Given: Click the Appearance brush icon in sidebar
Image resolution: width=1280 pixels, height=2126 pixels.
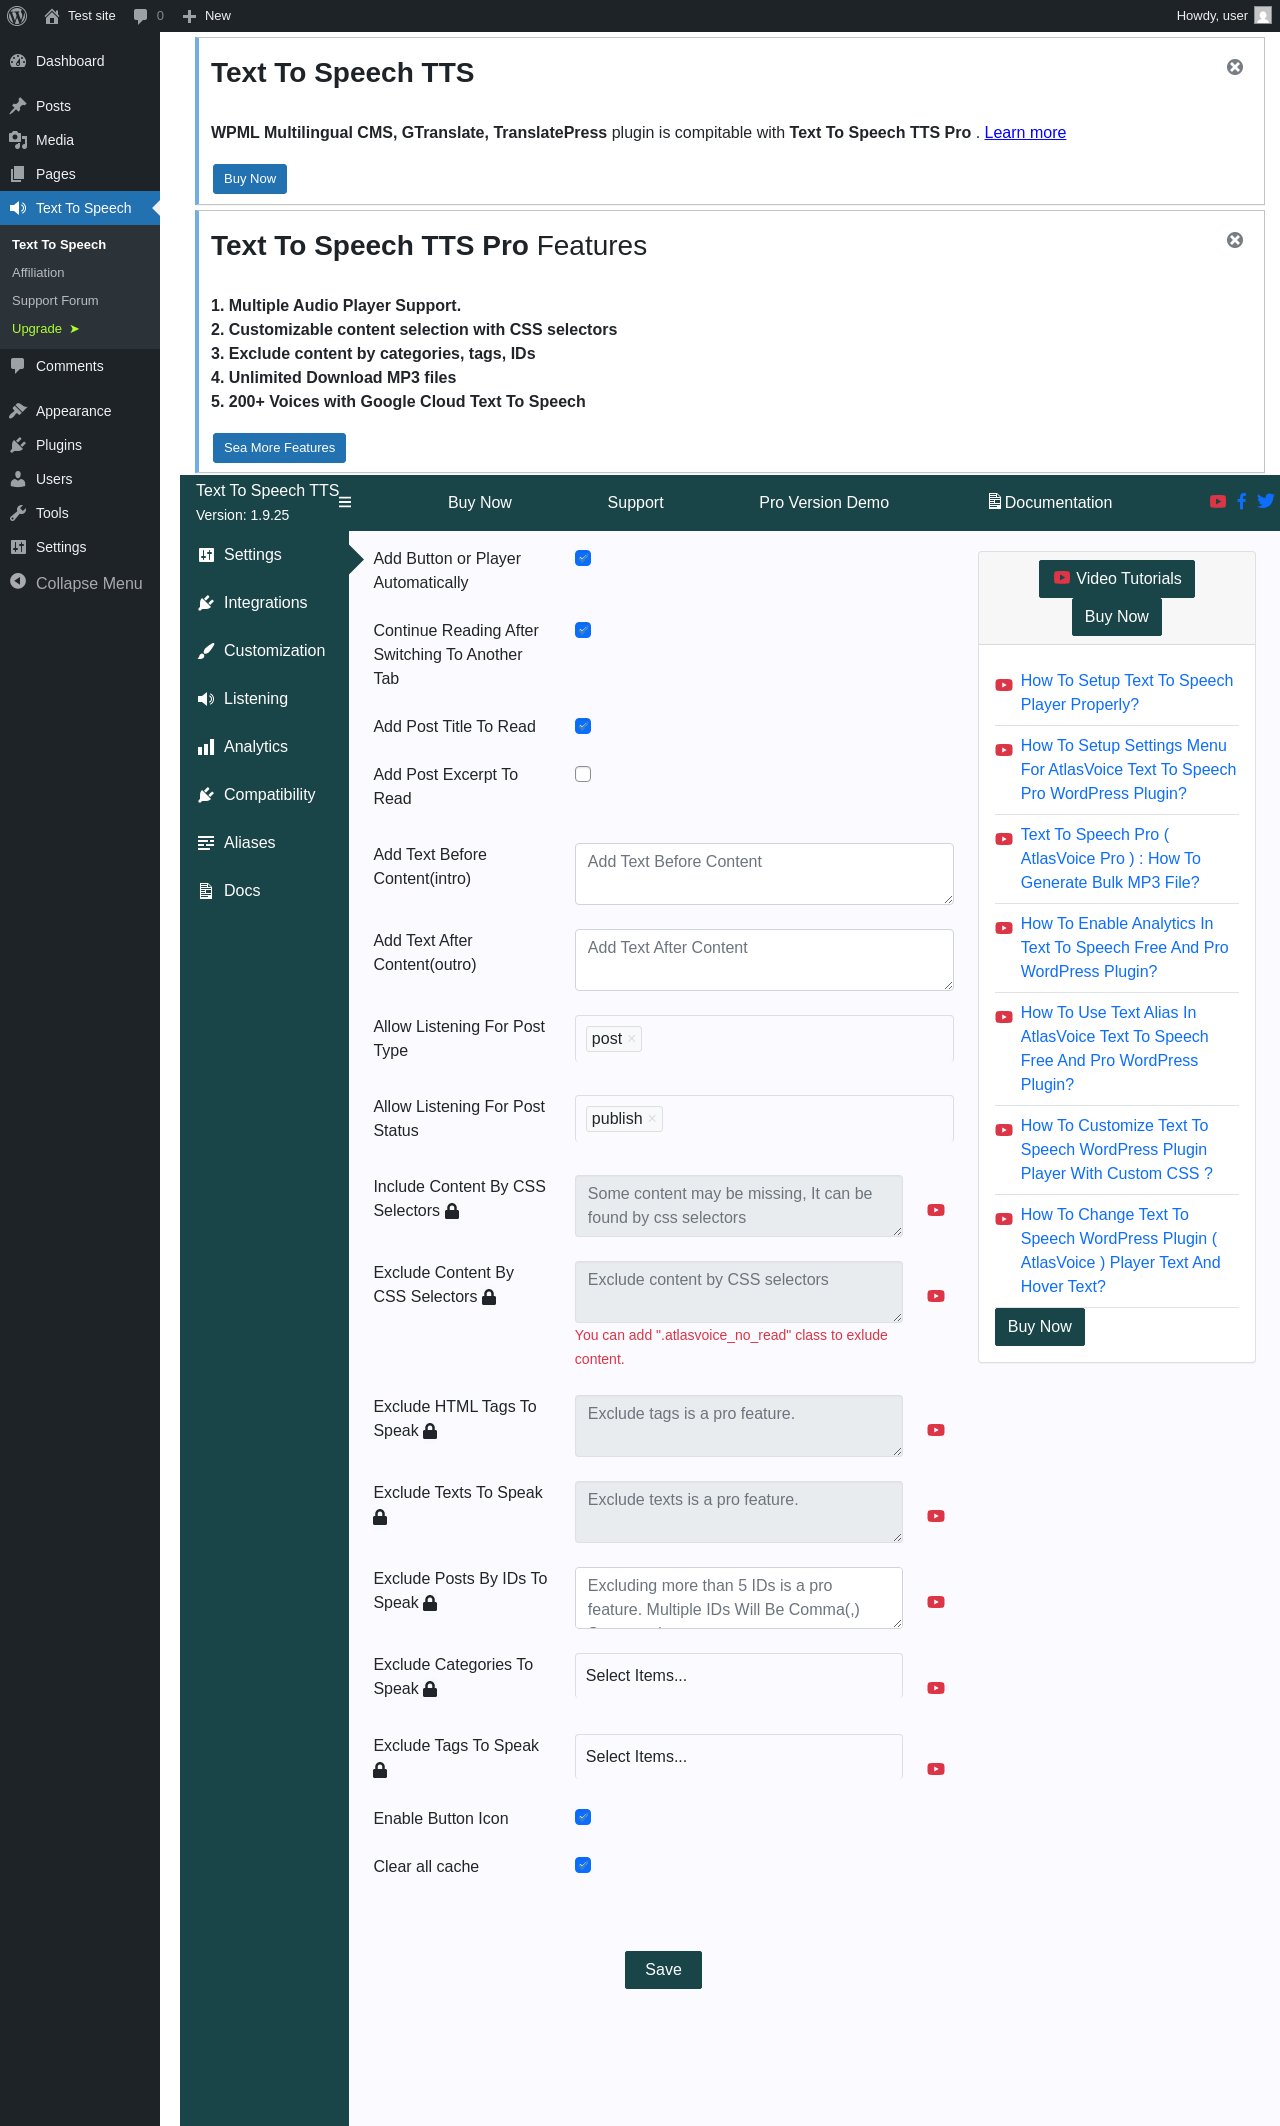Looking at the screenshot, I should pos(18,411).
